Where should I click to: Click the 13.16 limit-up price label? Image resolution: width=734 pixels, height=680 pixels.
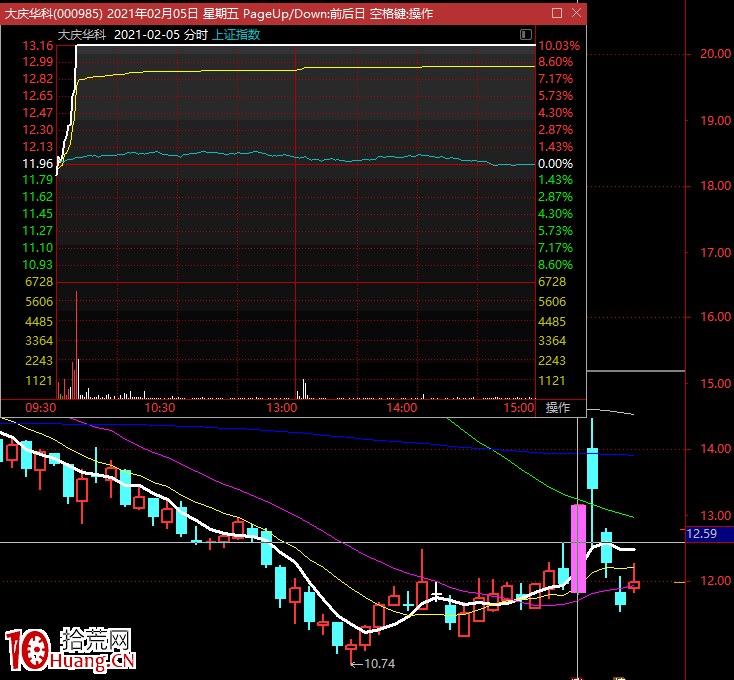(38, 46)
